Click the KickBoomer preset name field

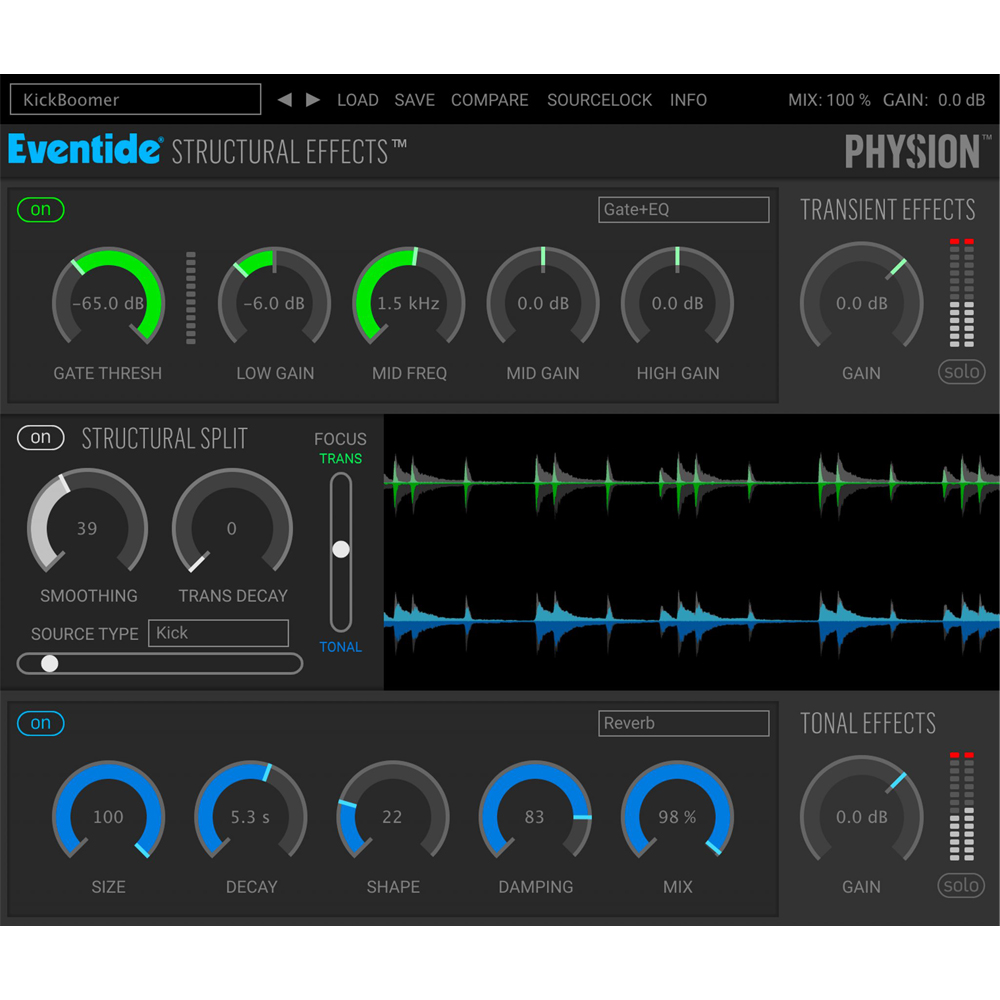135,99
